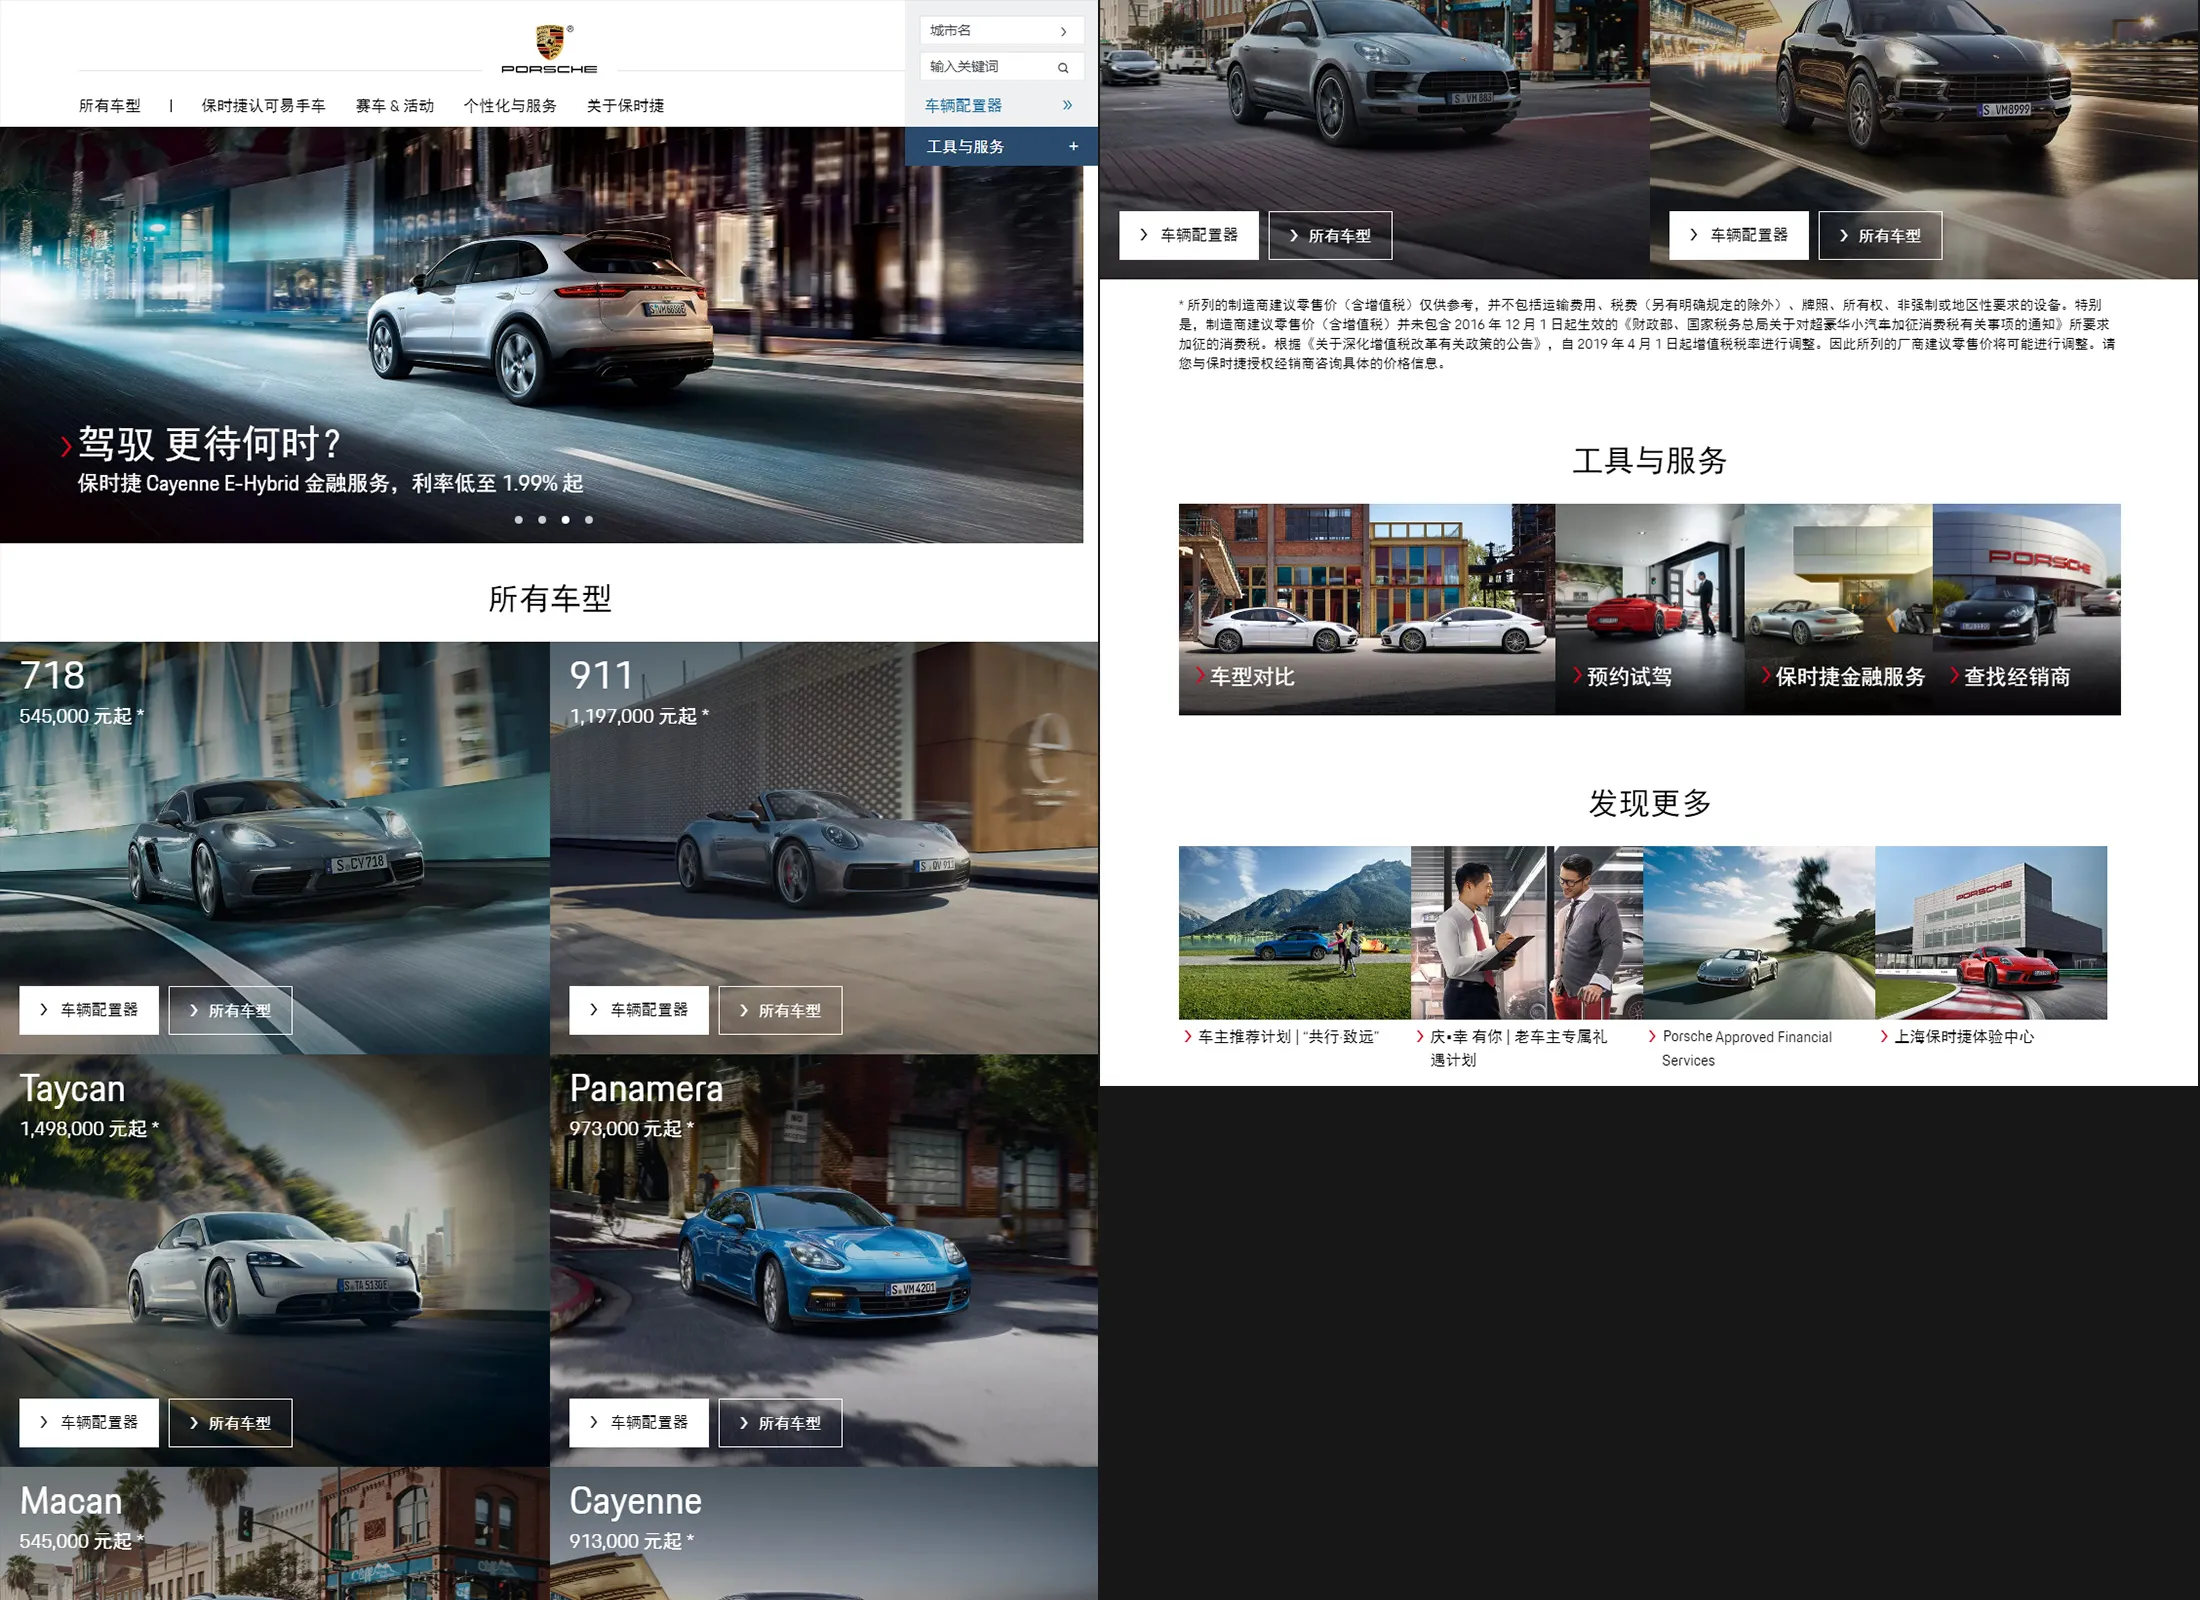
Task: Select the second hero carousel dot
Action: [542, 520]
